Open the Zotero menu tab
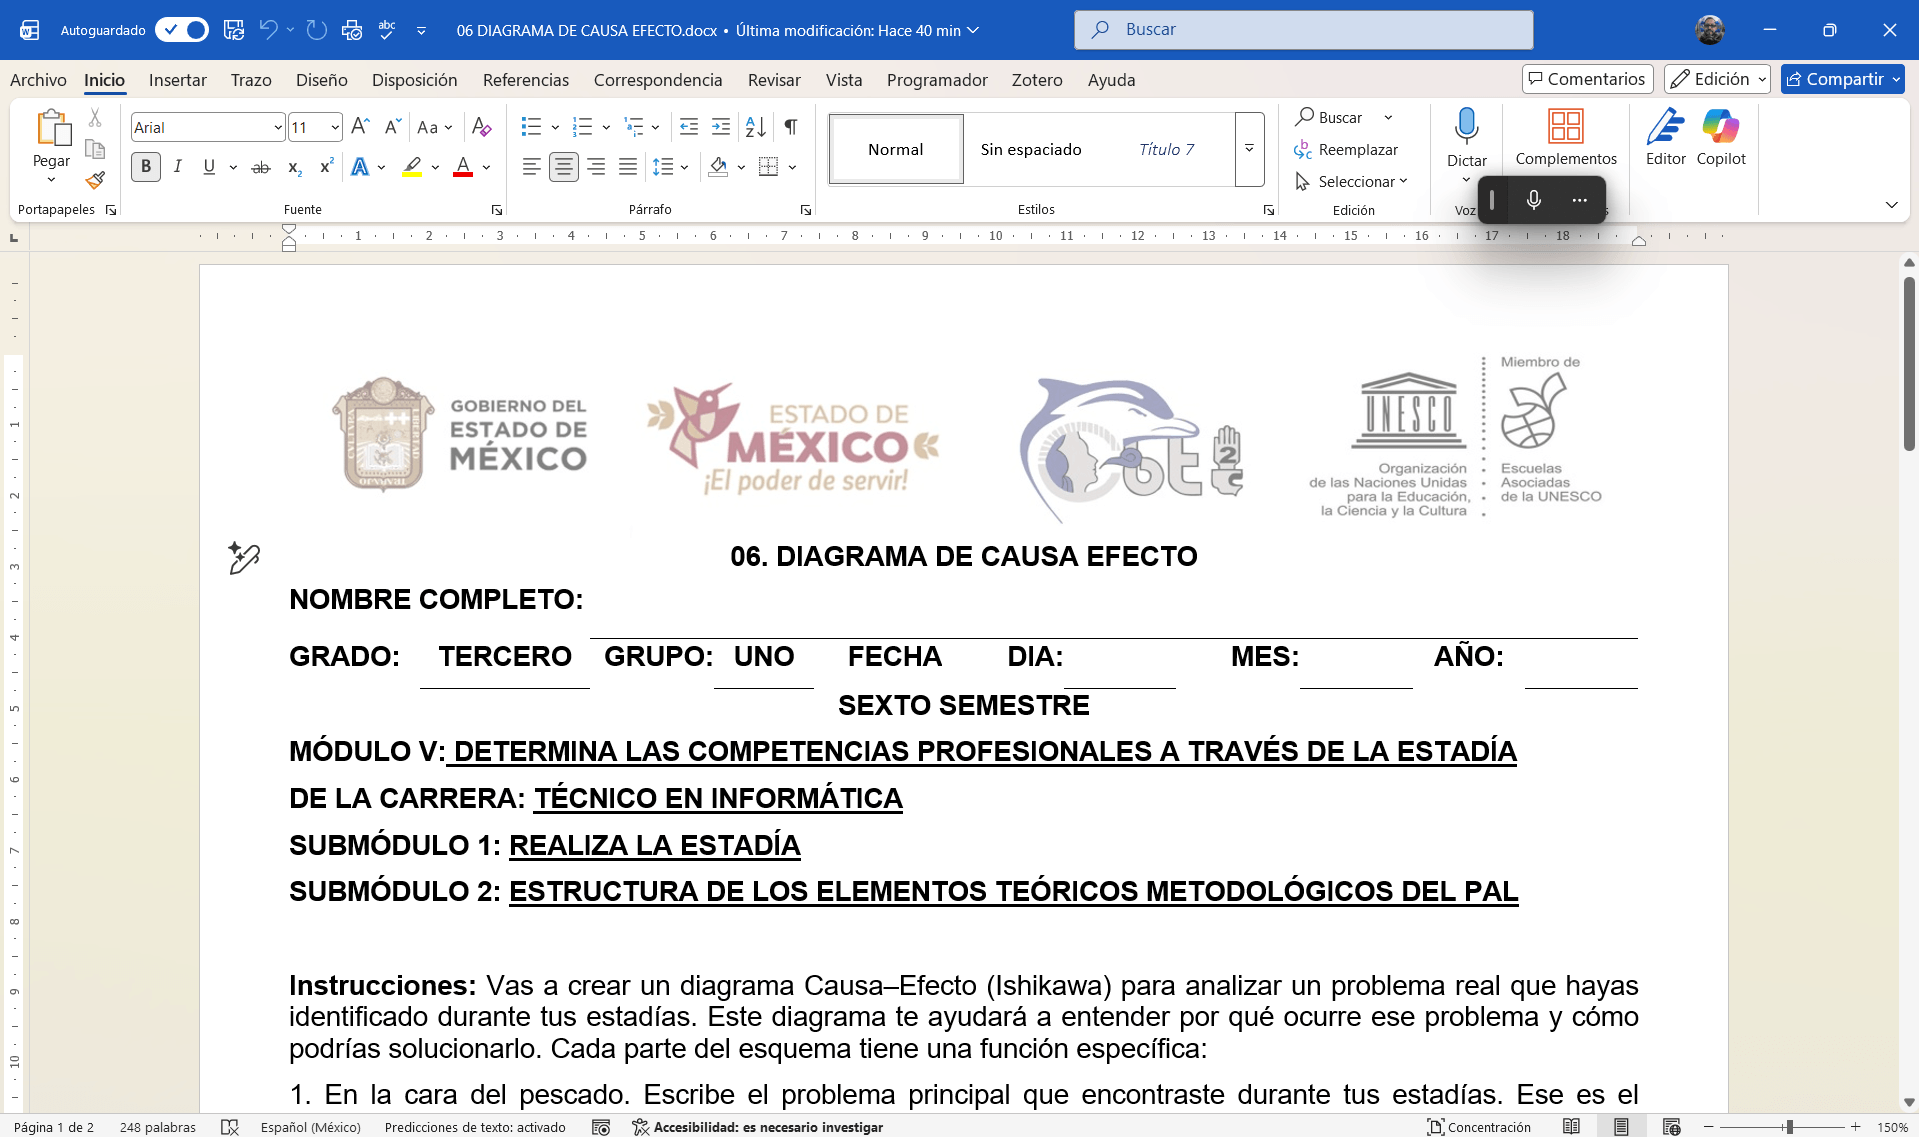The width and height of the screenshot is (1919, 1137). click(1036, 80)
